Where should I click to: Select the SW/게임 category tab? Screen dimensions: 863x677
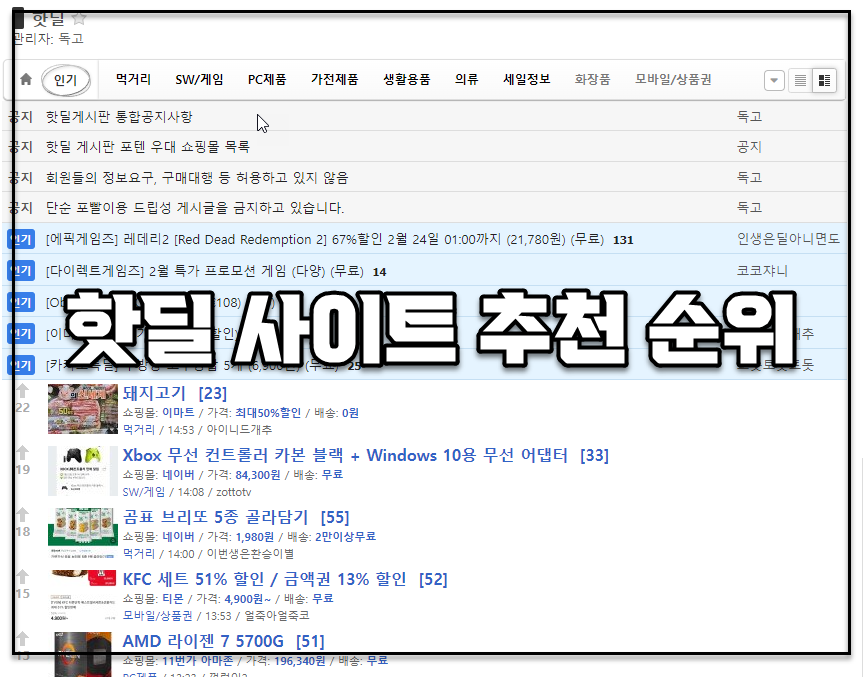click(199, 79)
